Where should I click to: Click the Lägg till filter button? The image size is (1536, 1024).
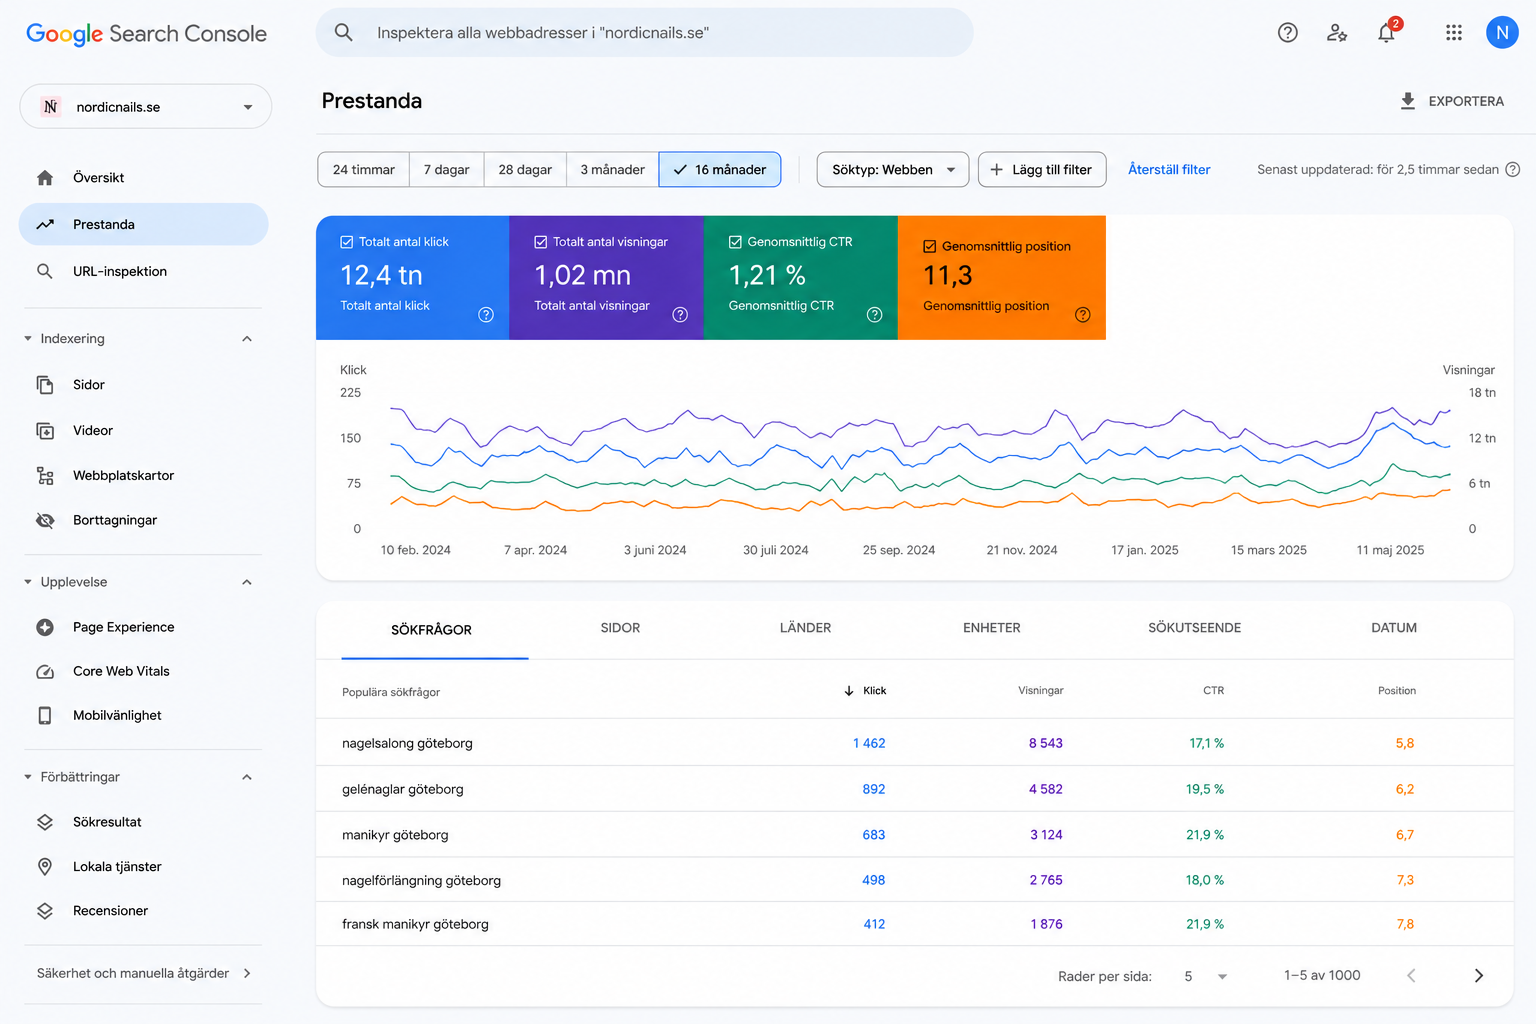pos(1042,170)
